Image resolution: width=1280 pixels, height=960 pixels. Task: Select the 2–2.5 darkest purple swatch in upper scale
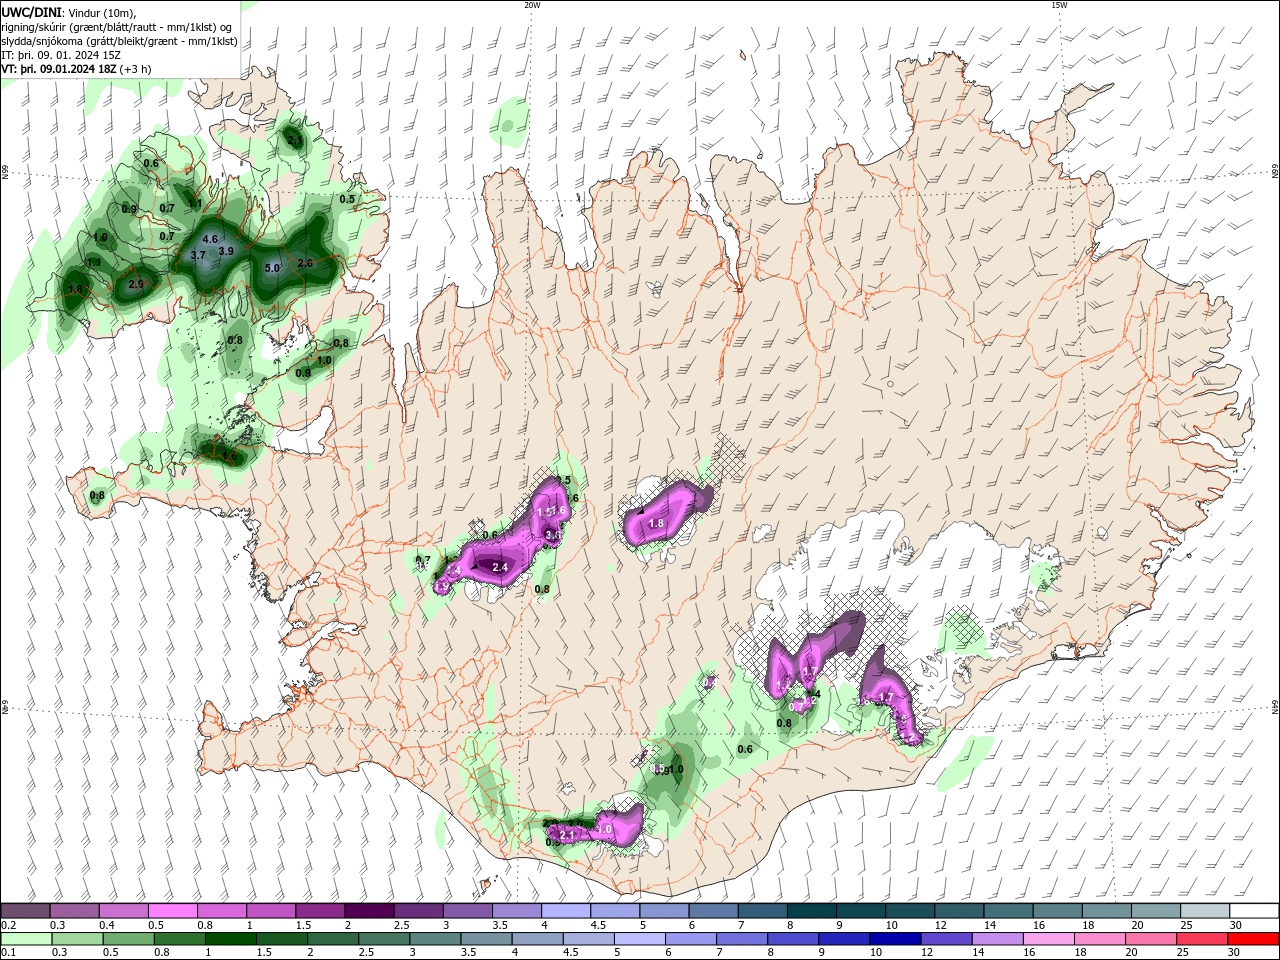(x=369, y=911)
